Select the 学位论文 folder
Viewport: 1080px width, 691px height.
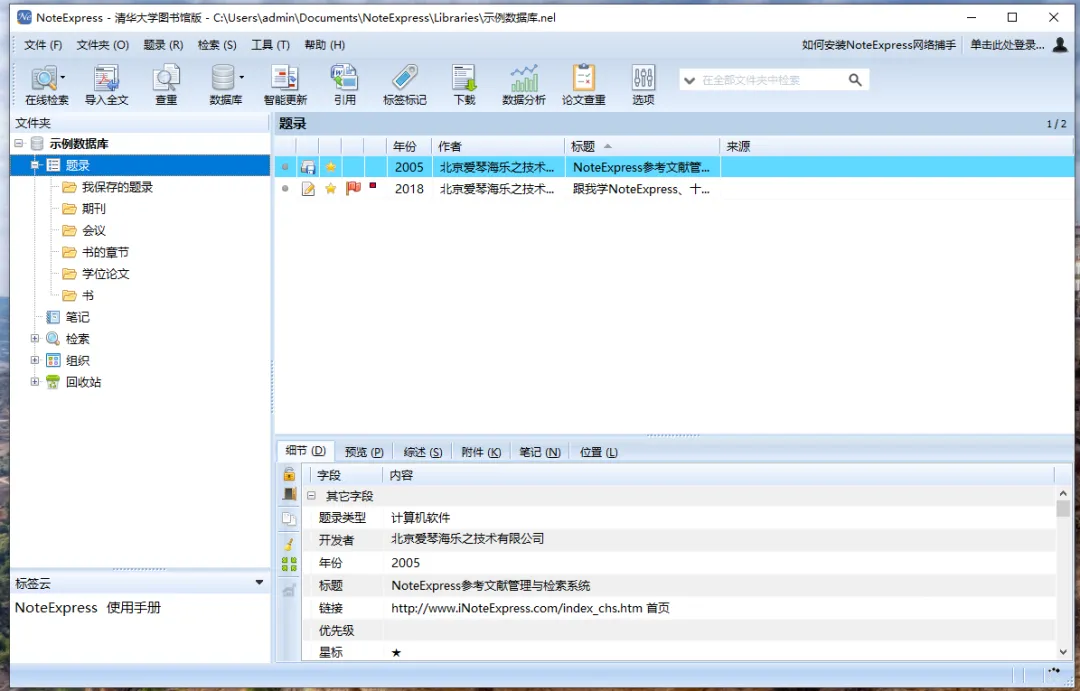[x=105, y=274]
